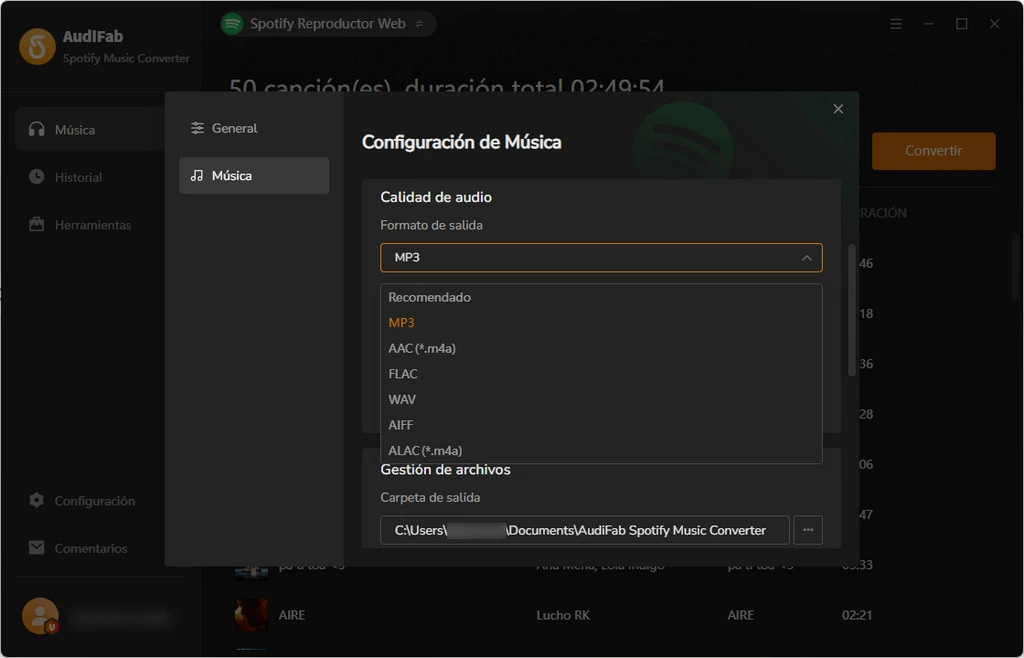The height and width of the screenshot is (658, 1024).
Task: Open the Música settings tab
Action: (x=254, y=176)
